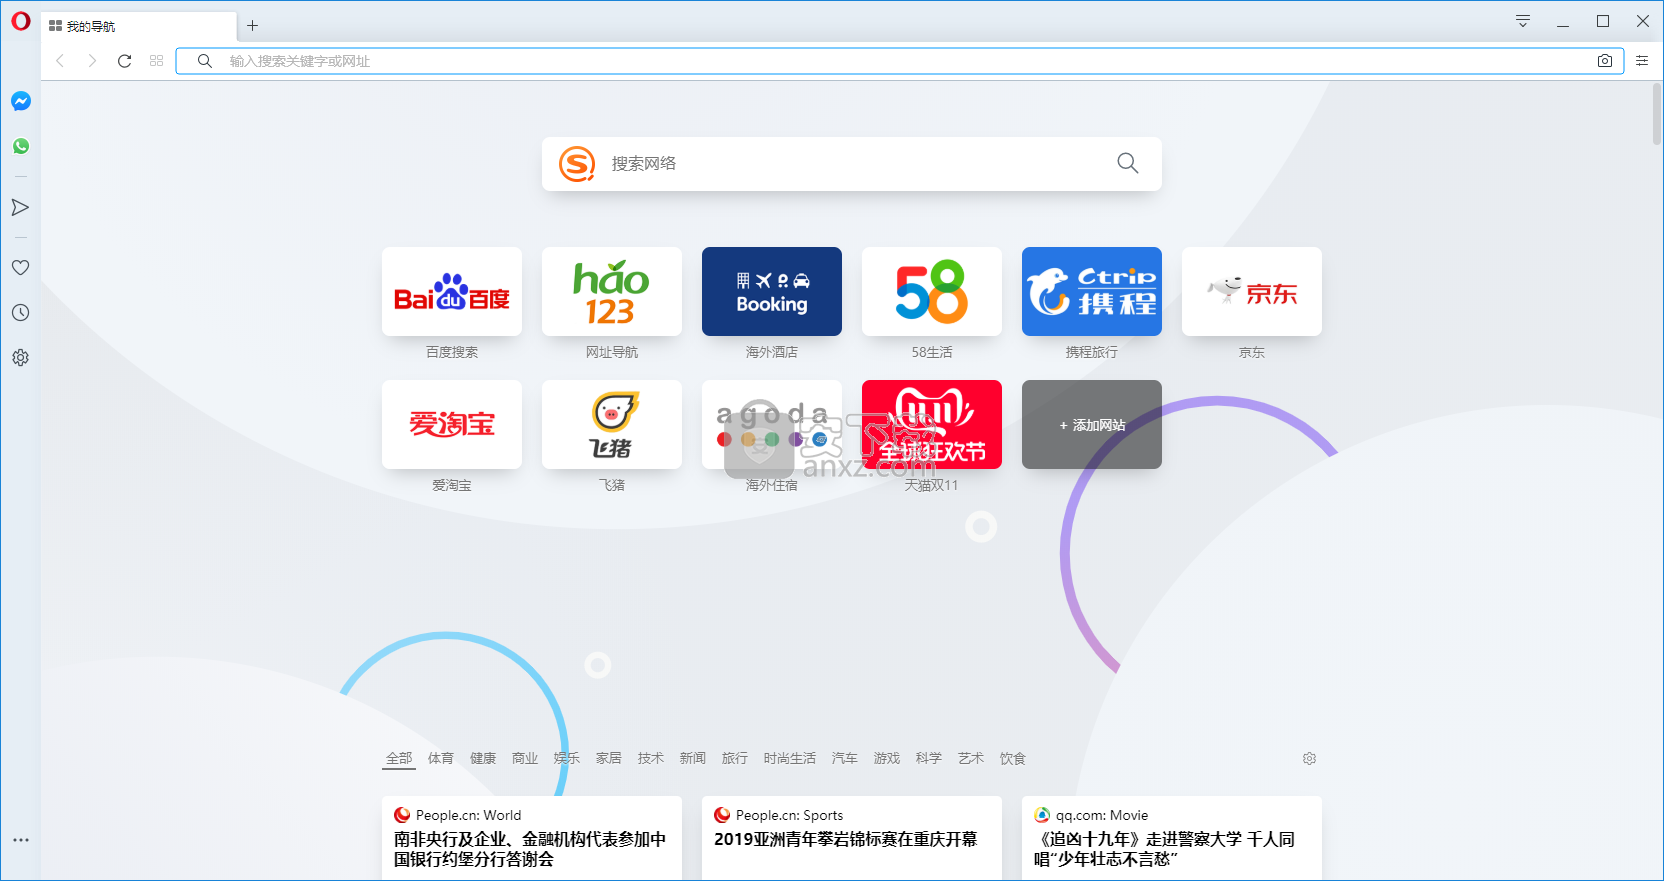Select 旅行 news category

point(735,758)
